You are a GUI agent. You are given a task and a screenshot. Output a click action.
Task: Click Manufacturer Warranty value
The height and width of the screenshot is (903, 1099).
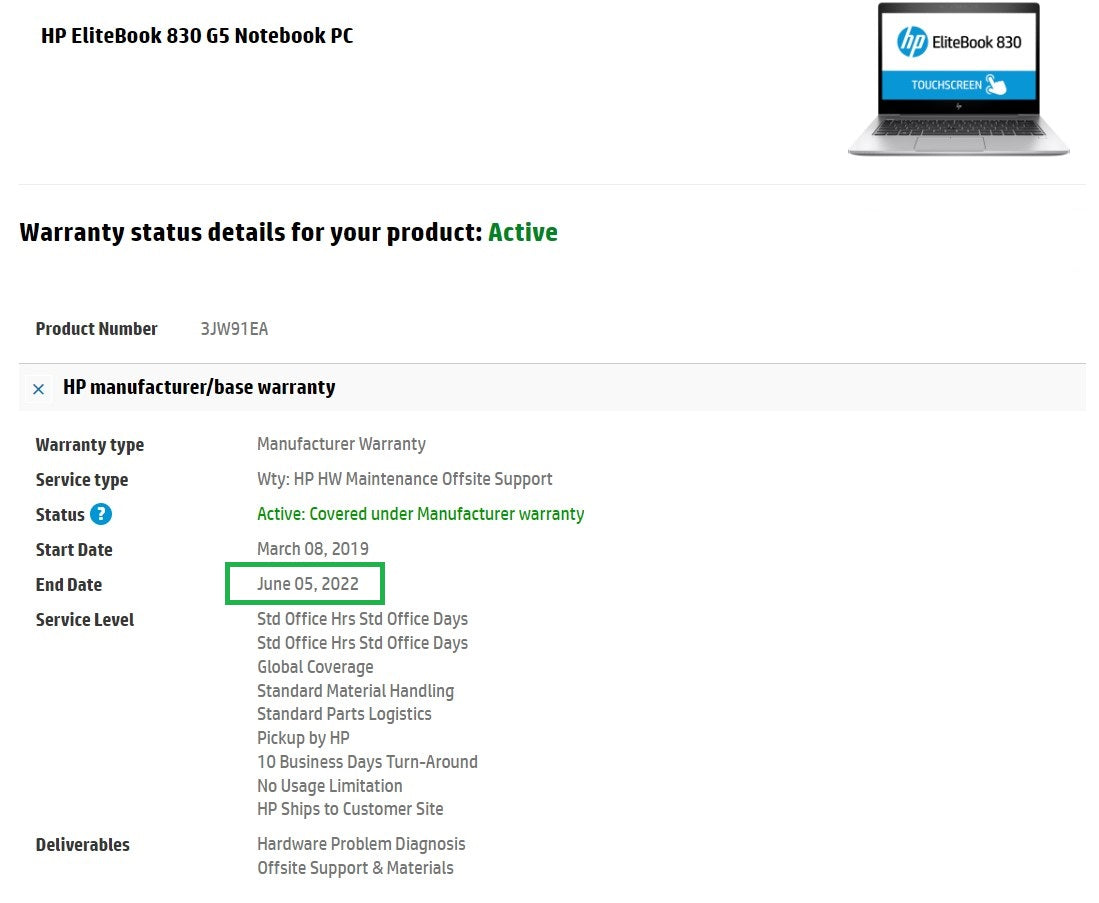coord(341,444)
